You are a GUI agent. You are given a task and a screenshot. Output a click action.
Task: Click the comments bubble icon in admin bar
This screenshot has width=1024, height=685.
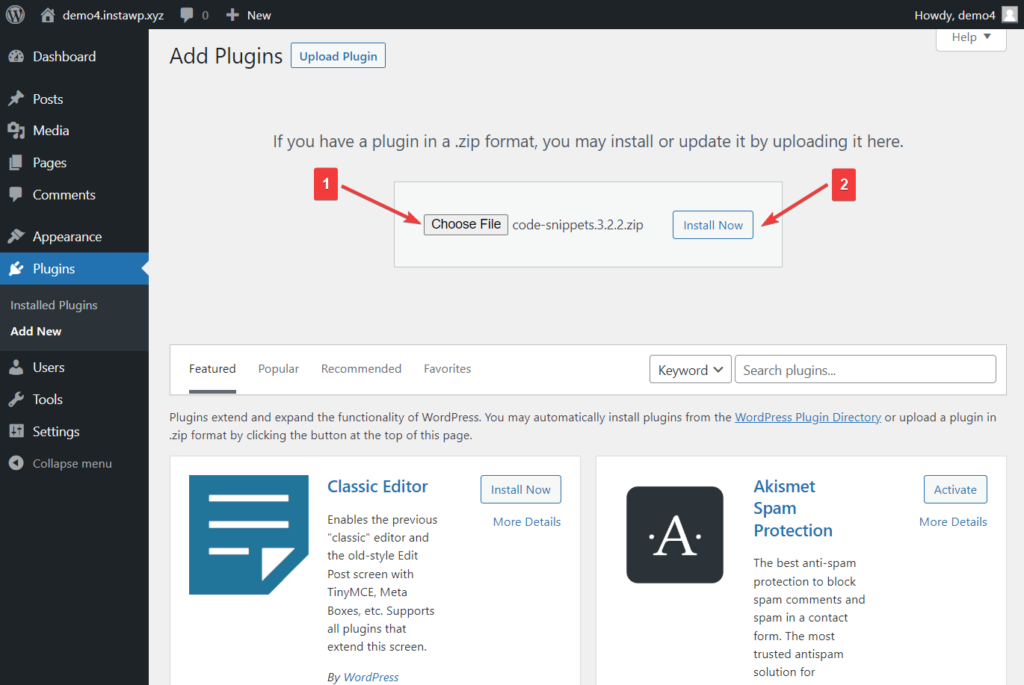point(187,15)
